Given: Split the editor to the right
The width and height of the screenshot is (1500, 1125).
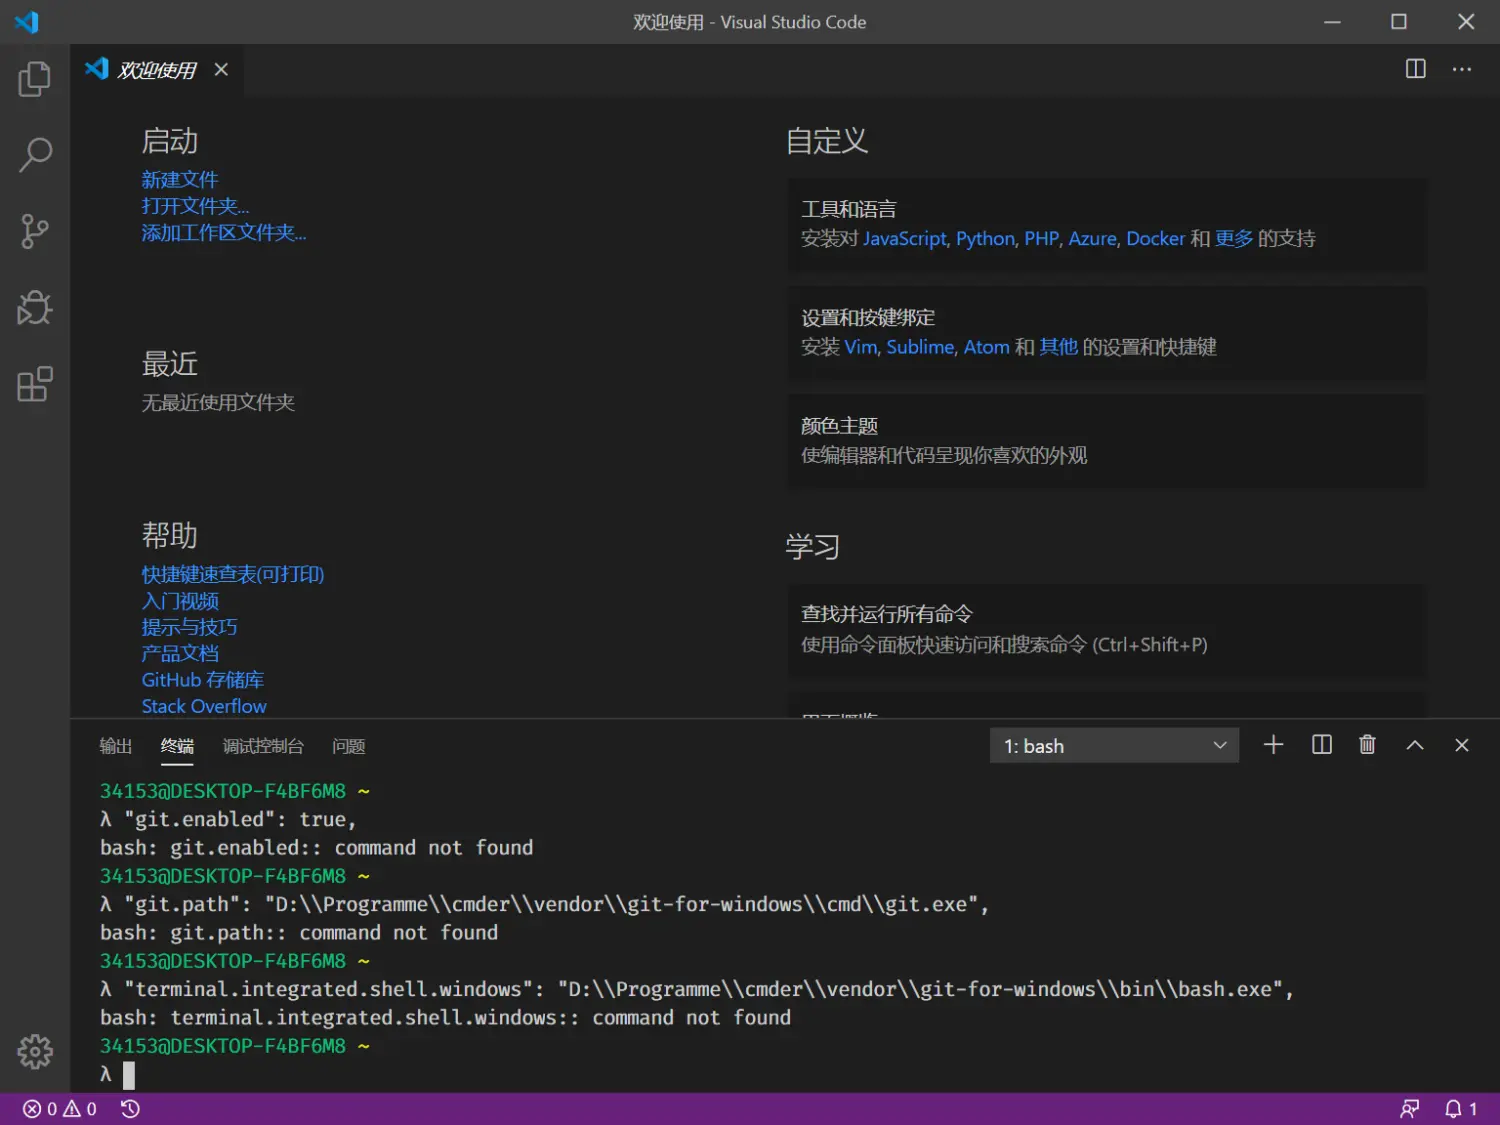Looking at the screenshot, I should [x=1415, y=69].
